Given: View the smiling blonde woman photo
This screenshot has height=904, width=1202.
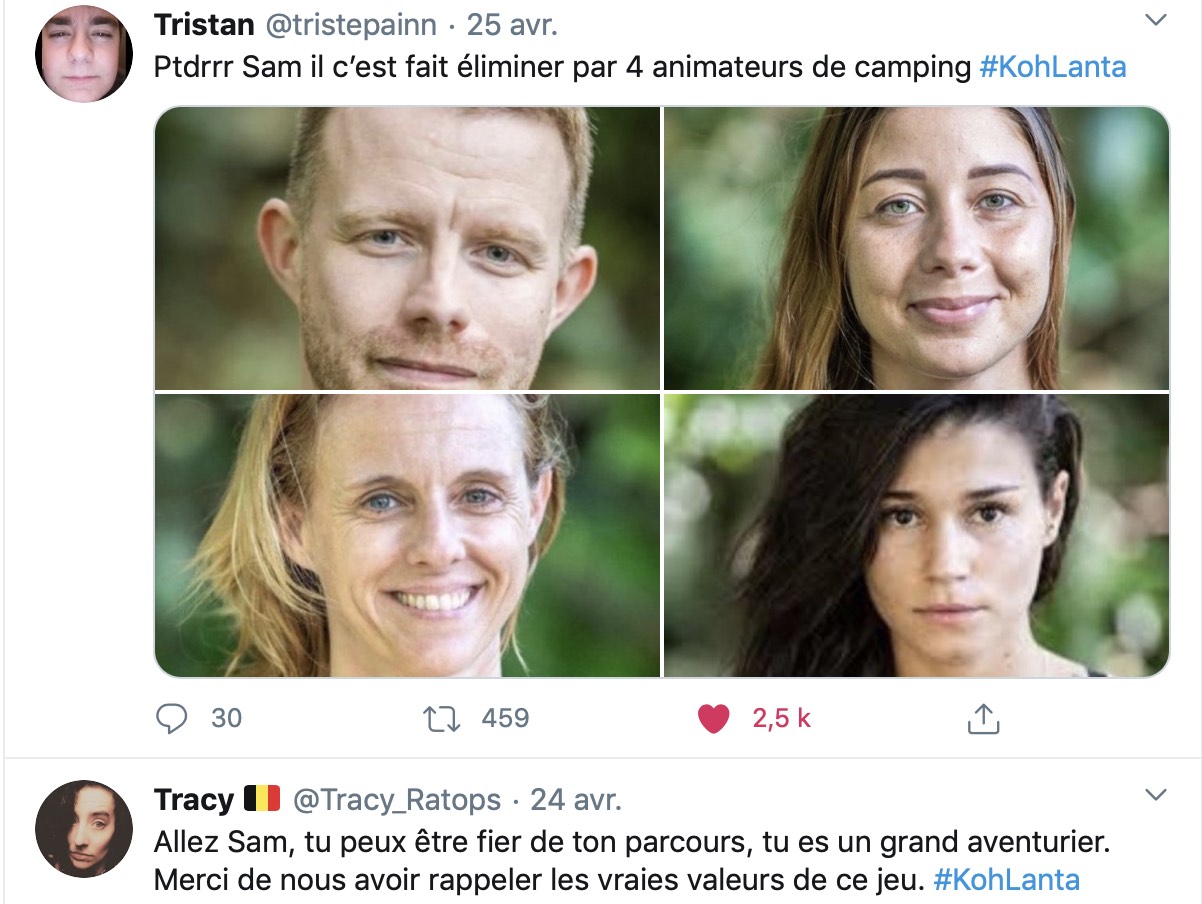Looking at the screenshot, I should tap(407, 535).
